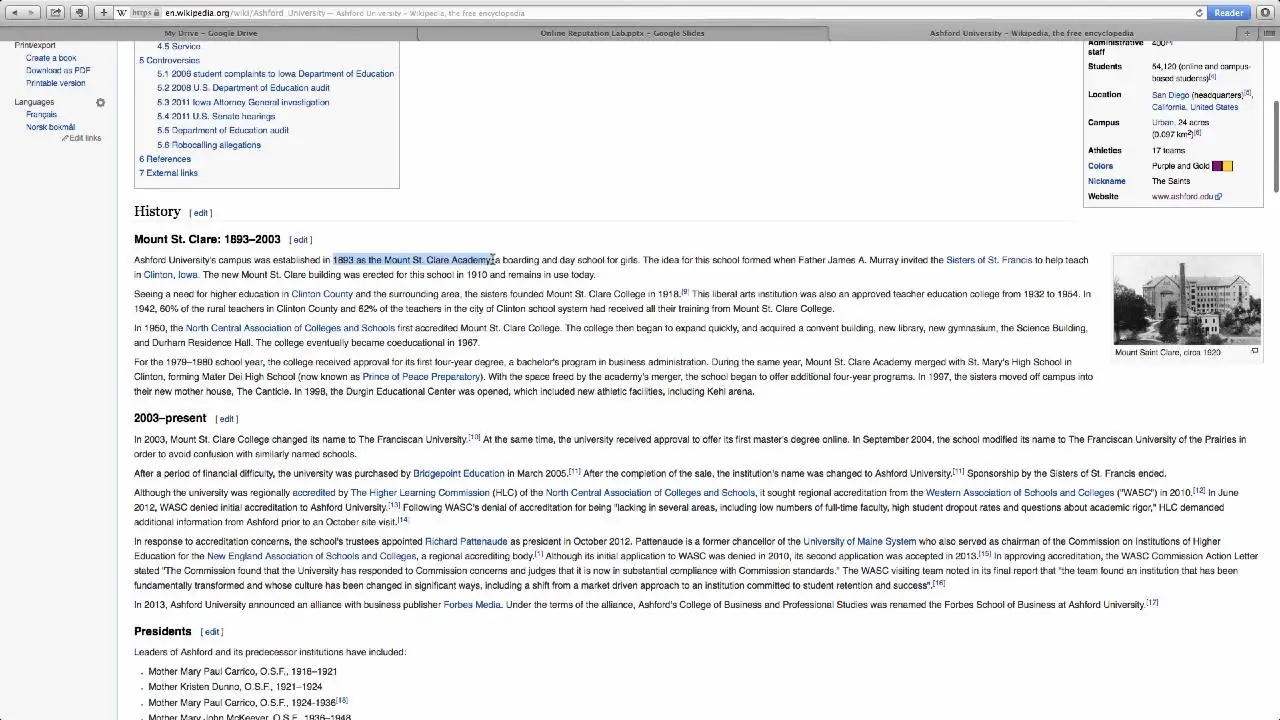
Task: Open a new tab with the plus button
Action: [x=1247, y=33]
